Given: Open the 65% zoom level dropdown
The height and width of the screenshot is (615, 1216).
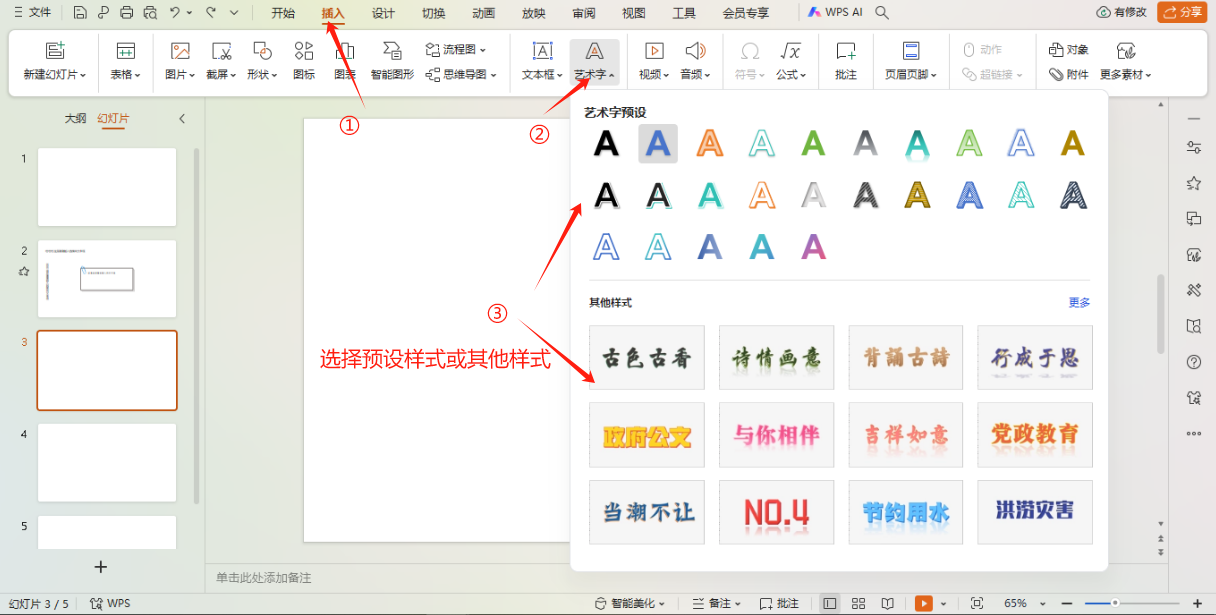Looking at the screenshot, I should tap(1021, 603).
